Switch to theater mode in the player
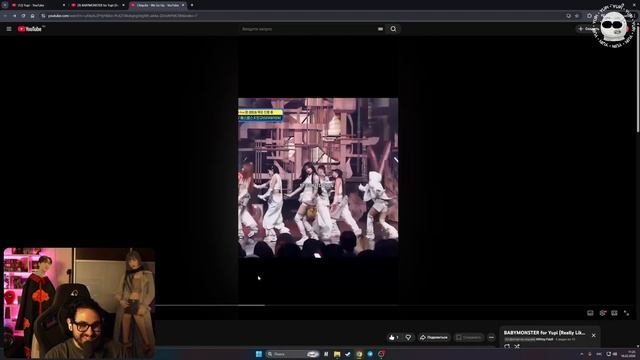Screen dimensions: 640x360 coord(614,313)
